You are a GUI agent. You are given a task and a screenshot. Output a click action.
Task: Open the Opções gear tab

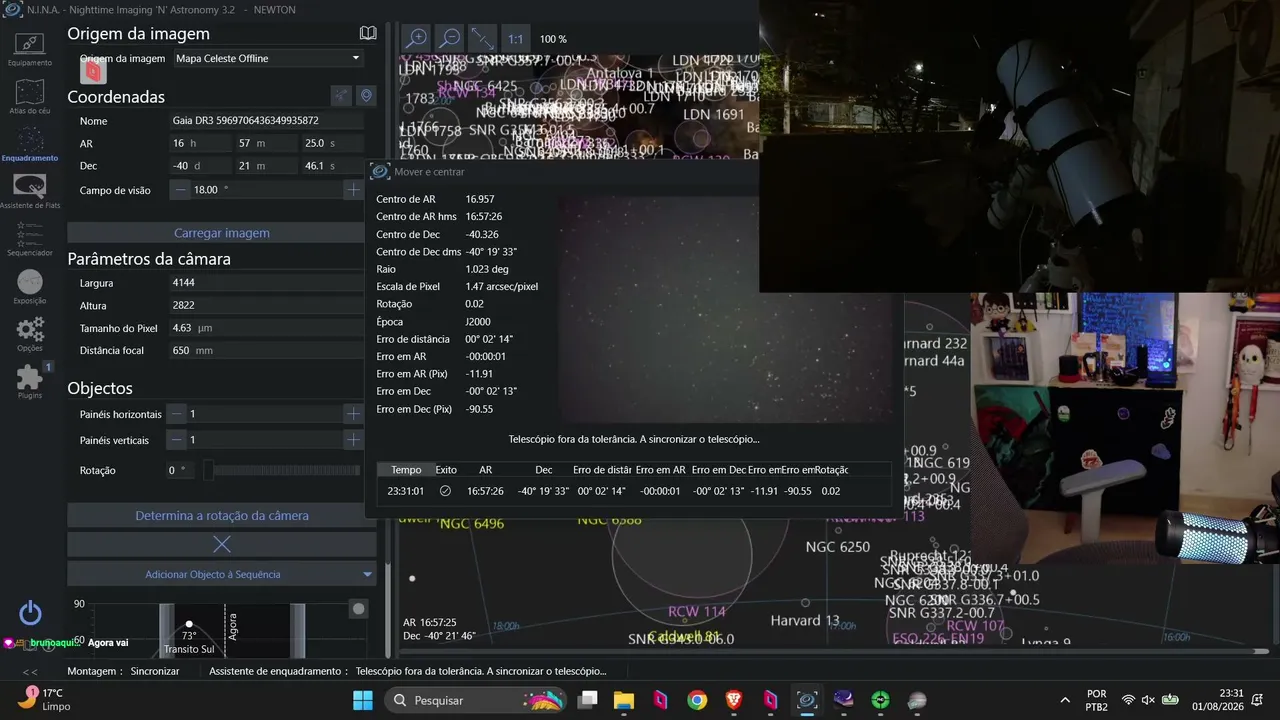pyautogui.click(x=30, y=333)
